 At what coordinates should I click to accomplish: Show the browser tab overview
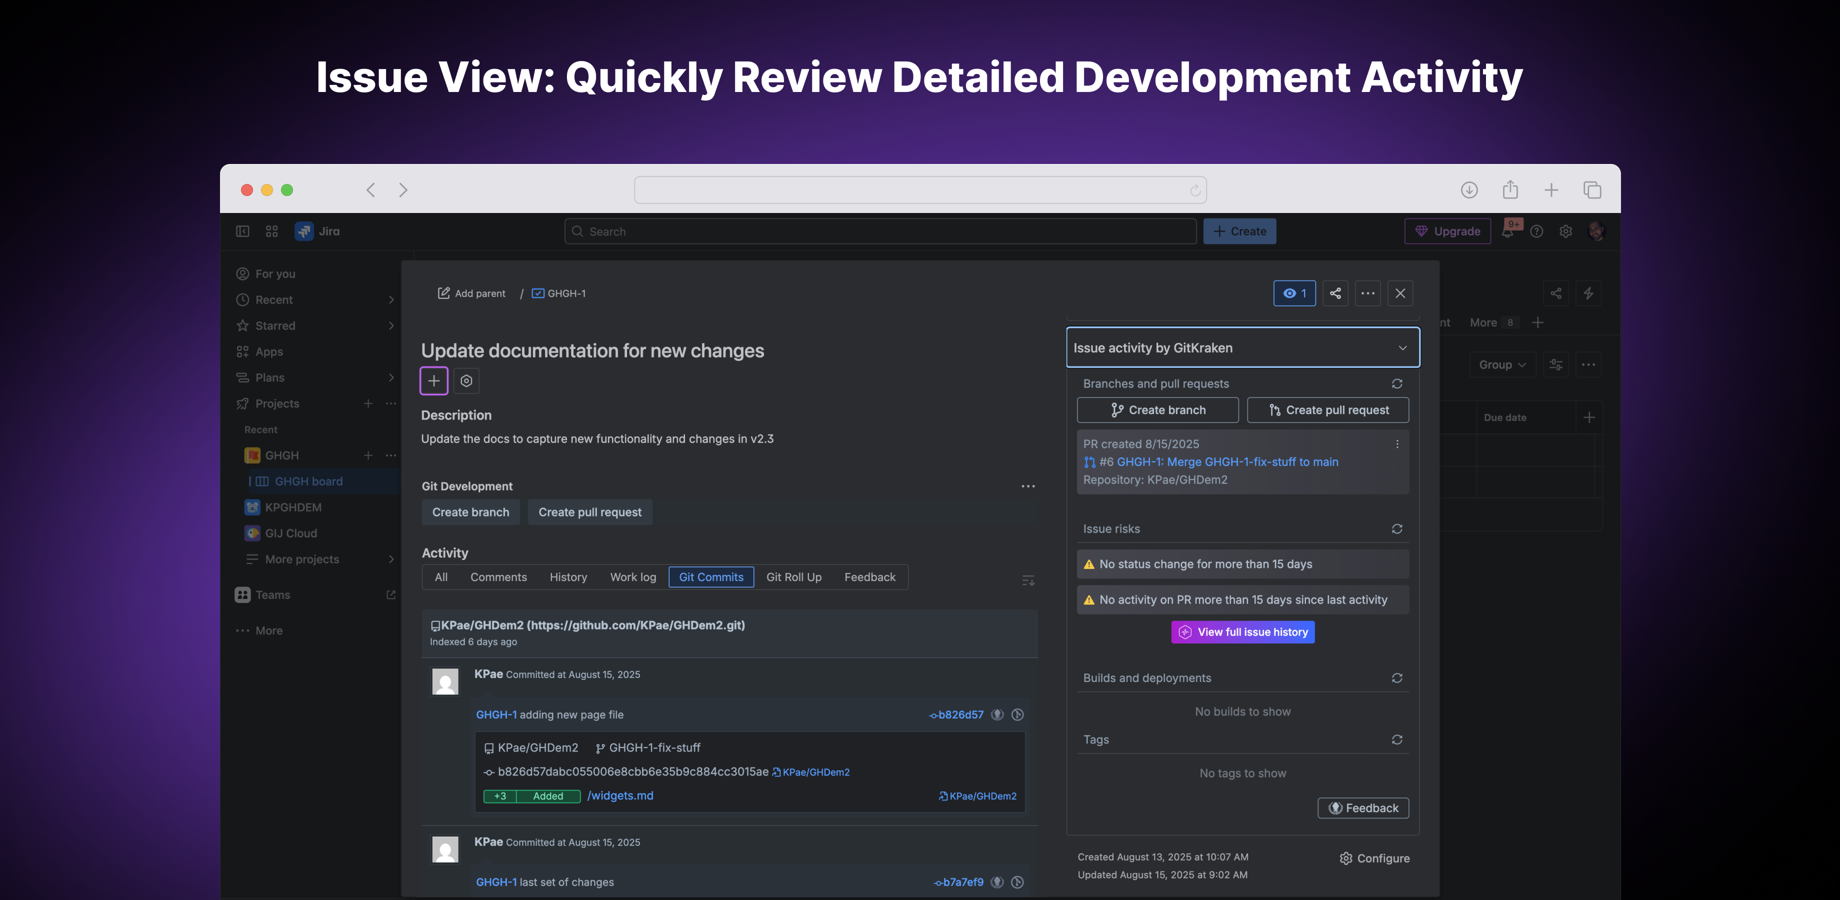pyautogui.click(x=1593, y=190)
